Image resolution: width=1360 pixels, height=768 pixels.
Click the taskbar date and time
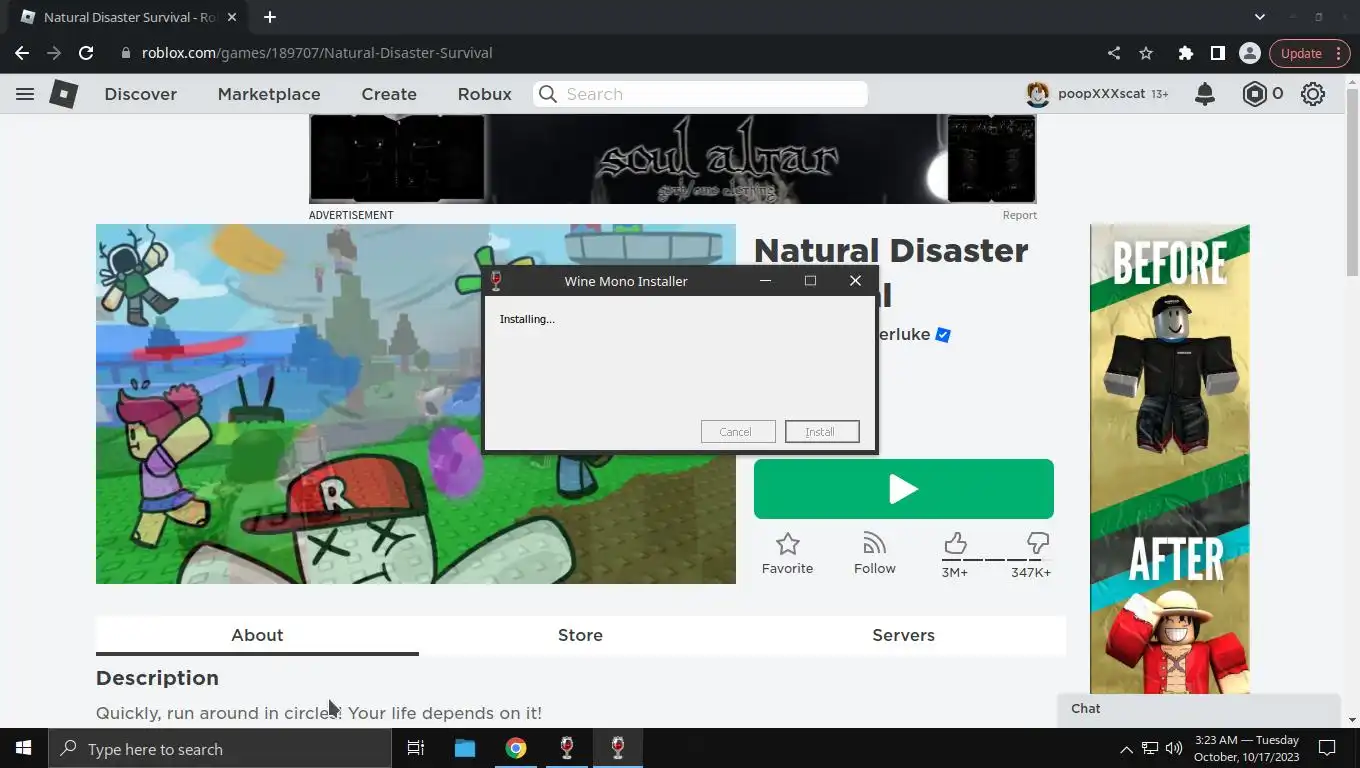click(1246, 748)
